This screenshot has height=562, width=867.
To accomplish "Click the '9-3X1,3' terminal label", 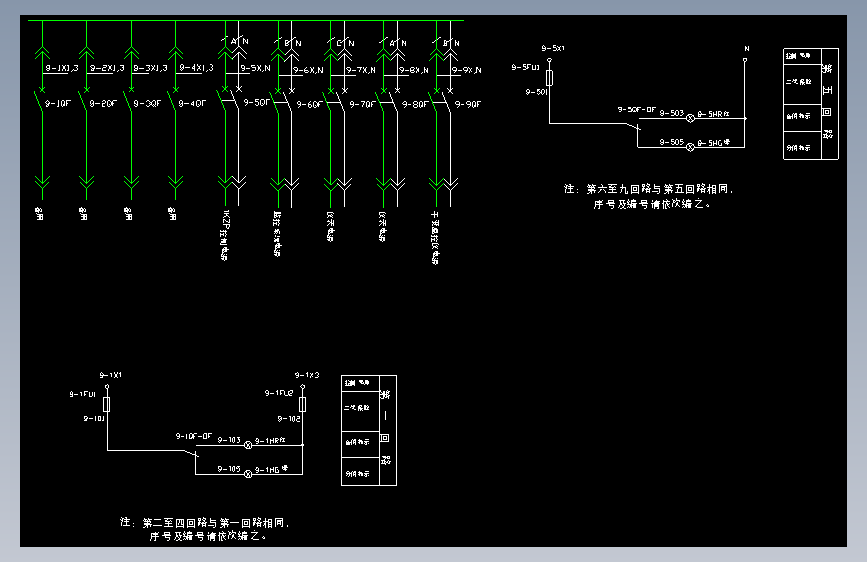I will (x=150, y=68).
